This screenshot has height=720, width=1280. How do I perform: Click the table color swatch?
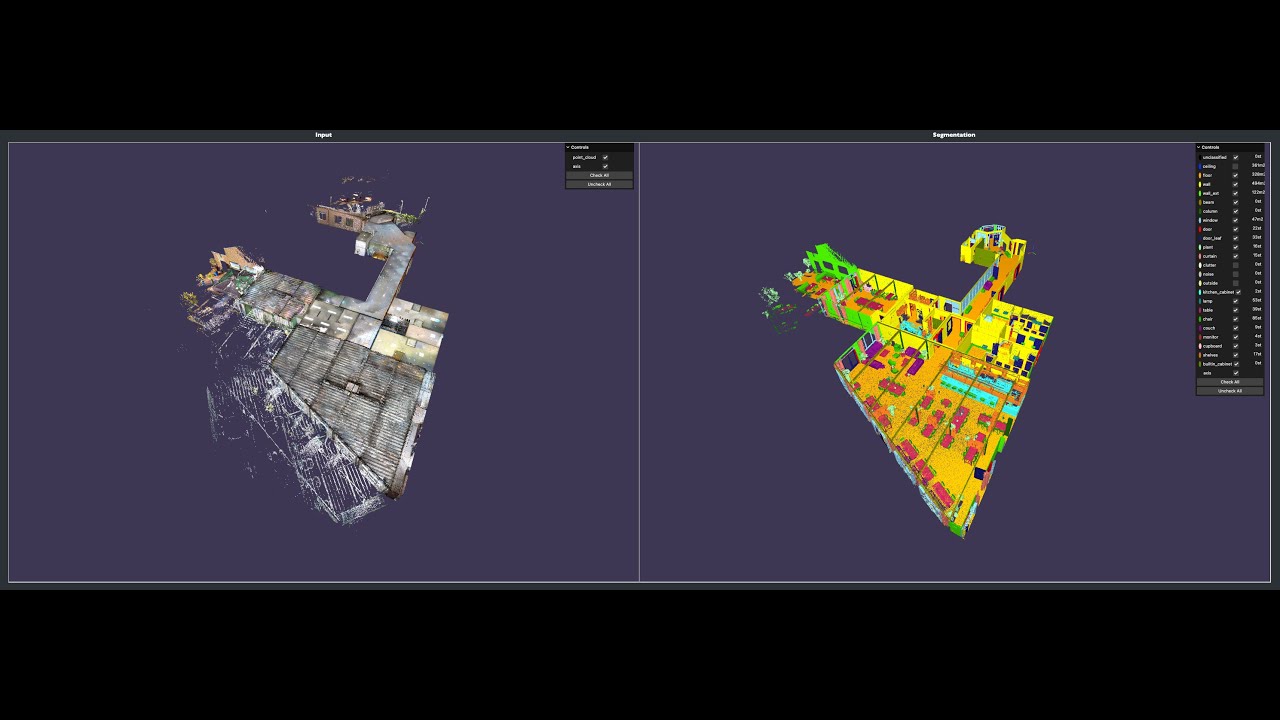pyautogui.click(x=1200, y=310)
